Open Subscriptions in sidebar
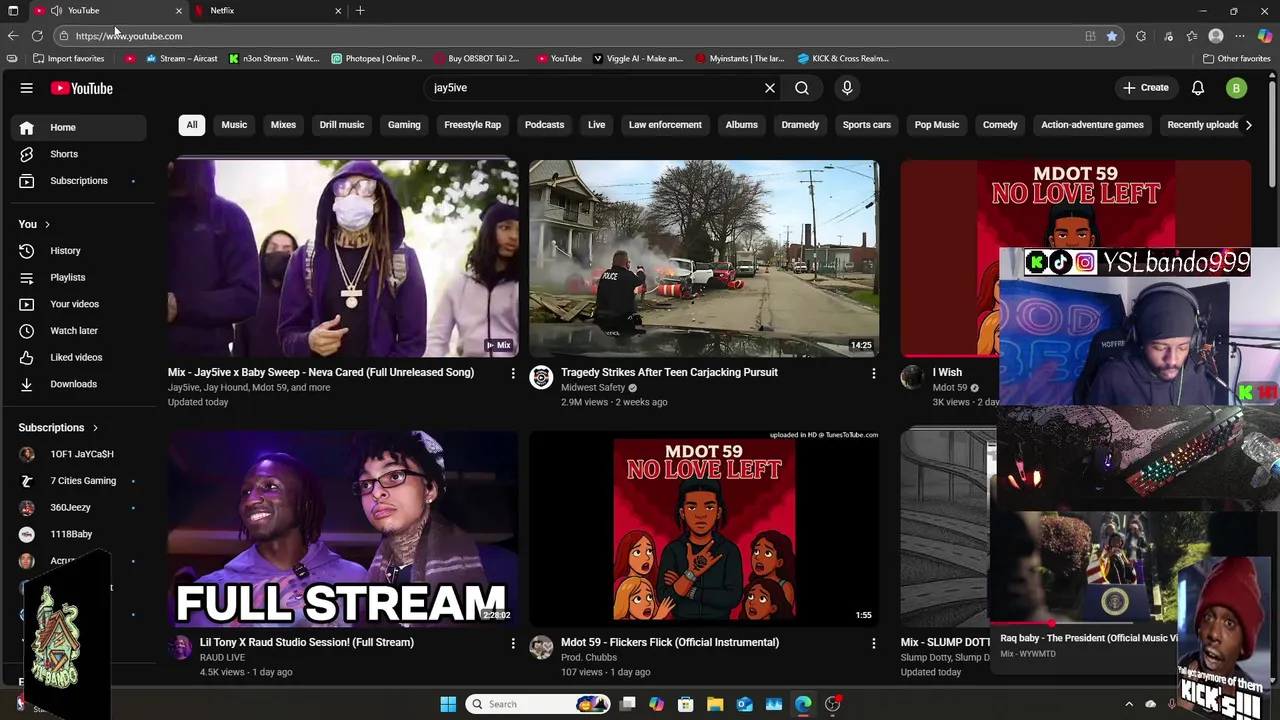The width and height of the screenshot is (1280, 720). pos(80,181)
